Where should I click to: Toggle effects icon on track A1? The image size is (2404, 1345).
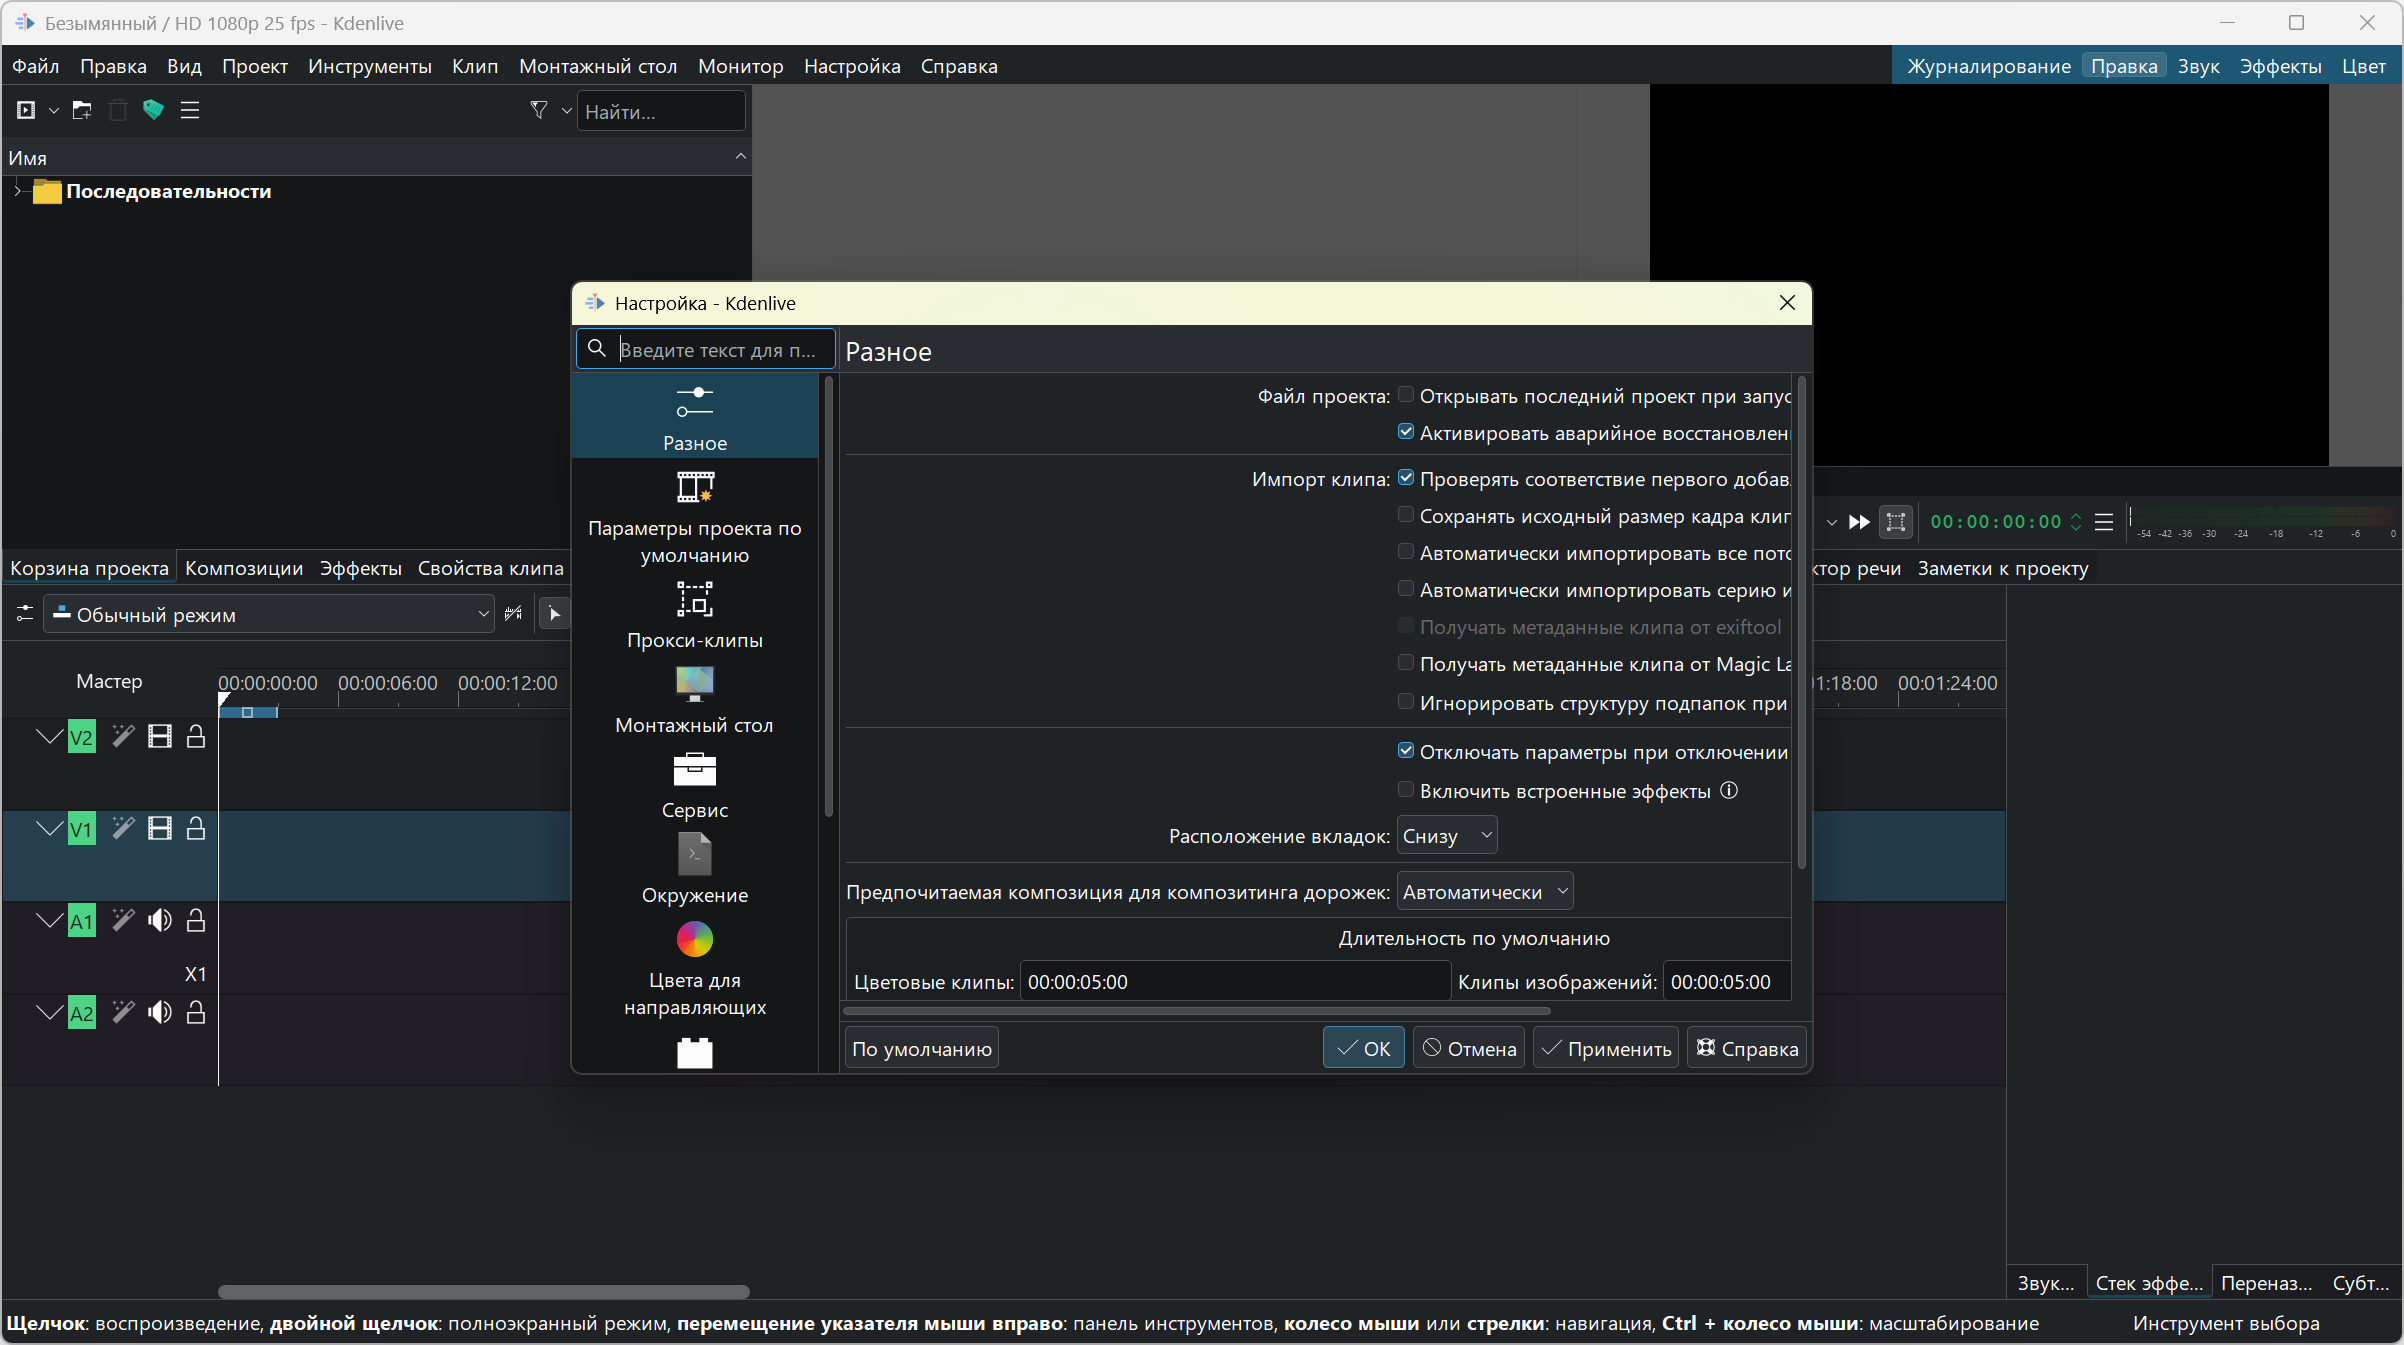(123, 921)
